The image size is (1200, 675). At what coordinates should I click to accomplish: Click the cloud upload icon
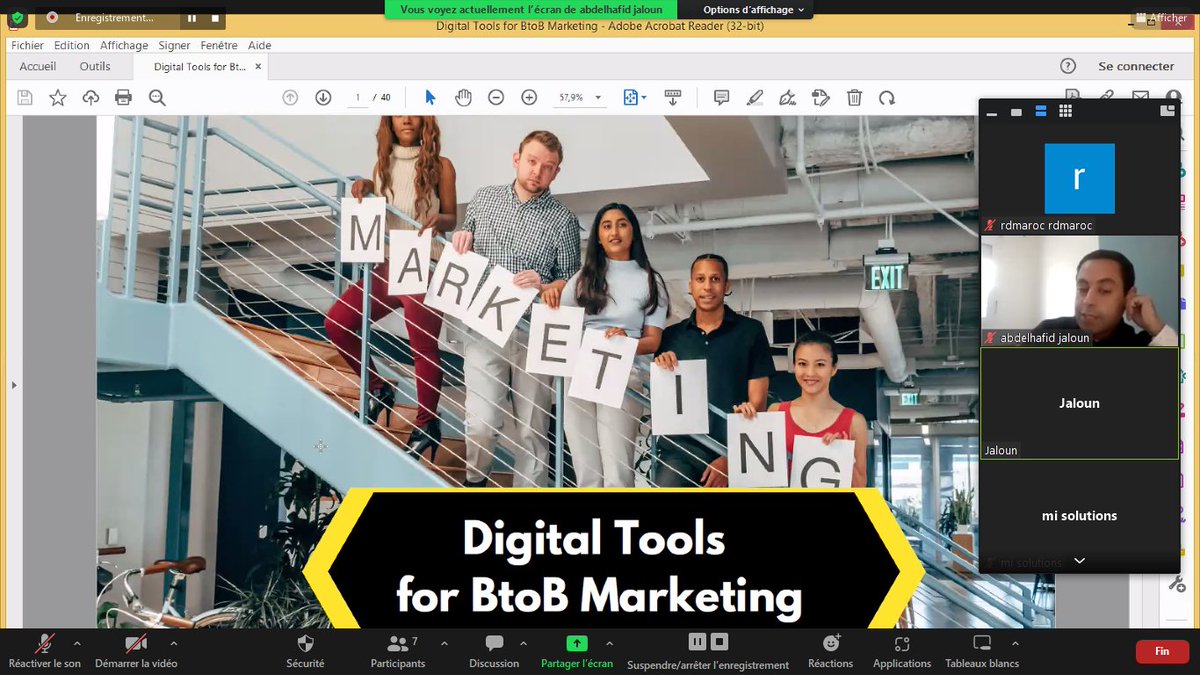pos(91,97)
